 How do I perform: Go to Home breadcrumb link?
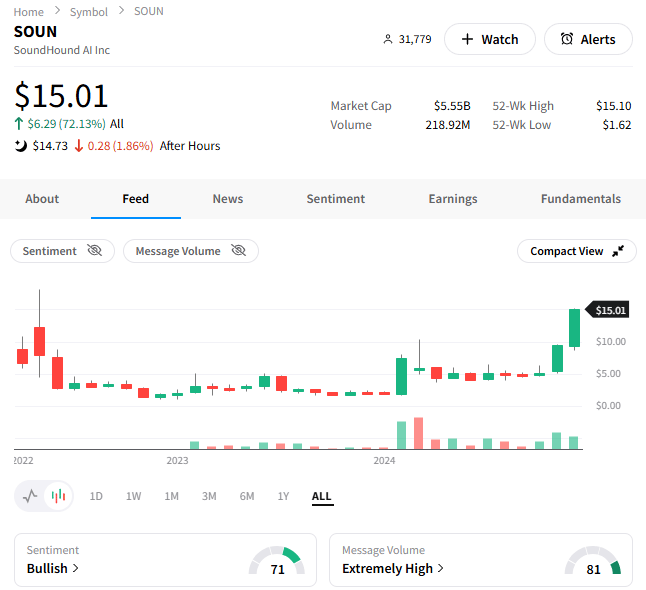[28, 12]
